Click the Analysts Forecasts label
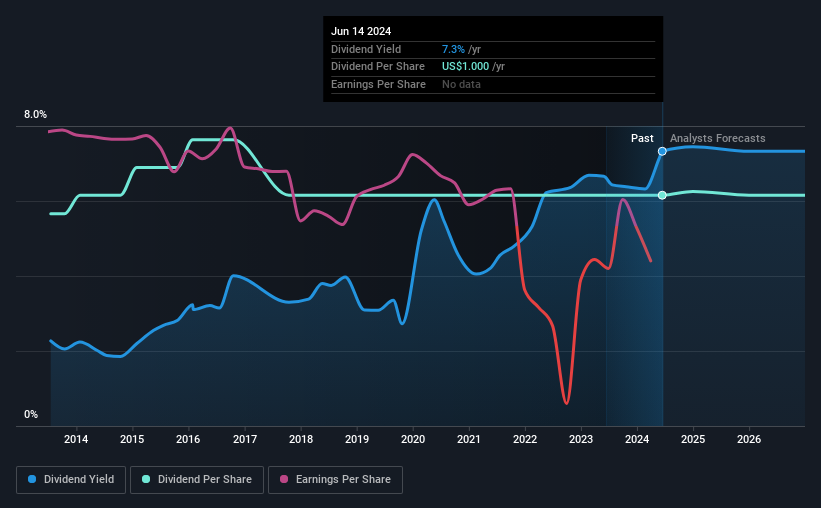Screen dimensions: 821x508 (717, 138)
